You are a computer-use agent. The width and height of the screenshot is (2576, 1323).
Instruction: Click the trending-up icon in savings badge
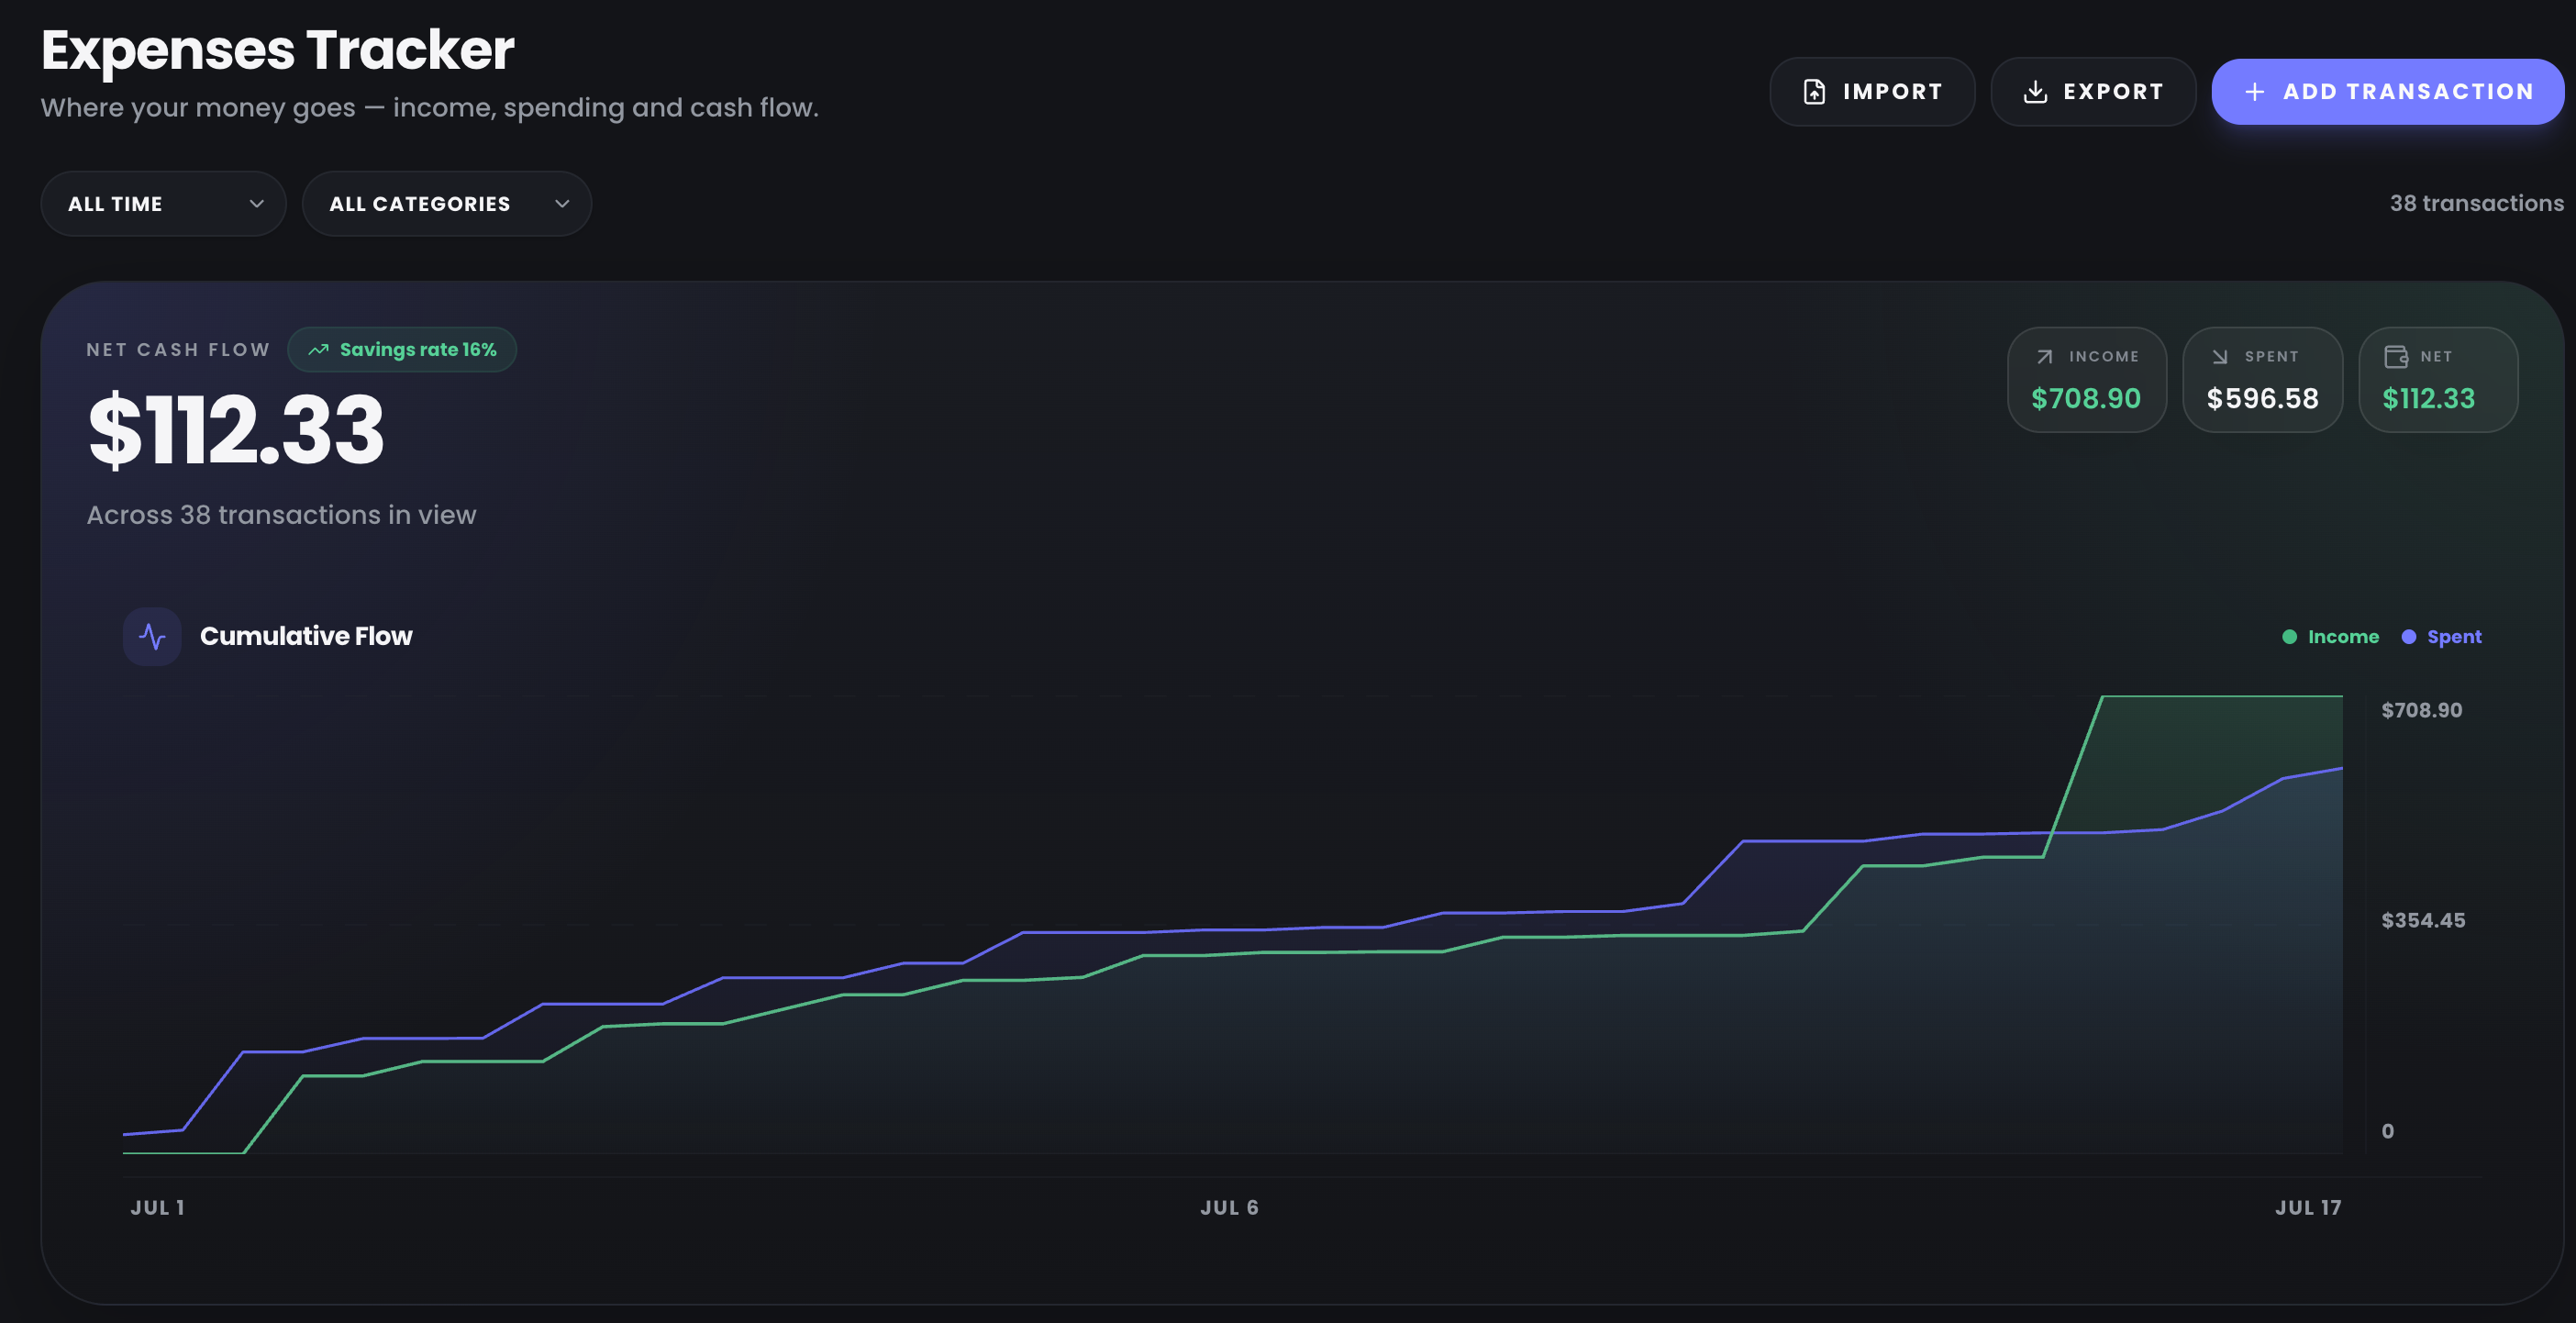pos(318,350)
